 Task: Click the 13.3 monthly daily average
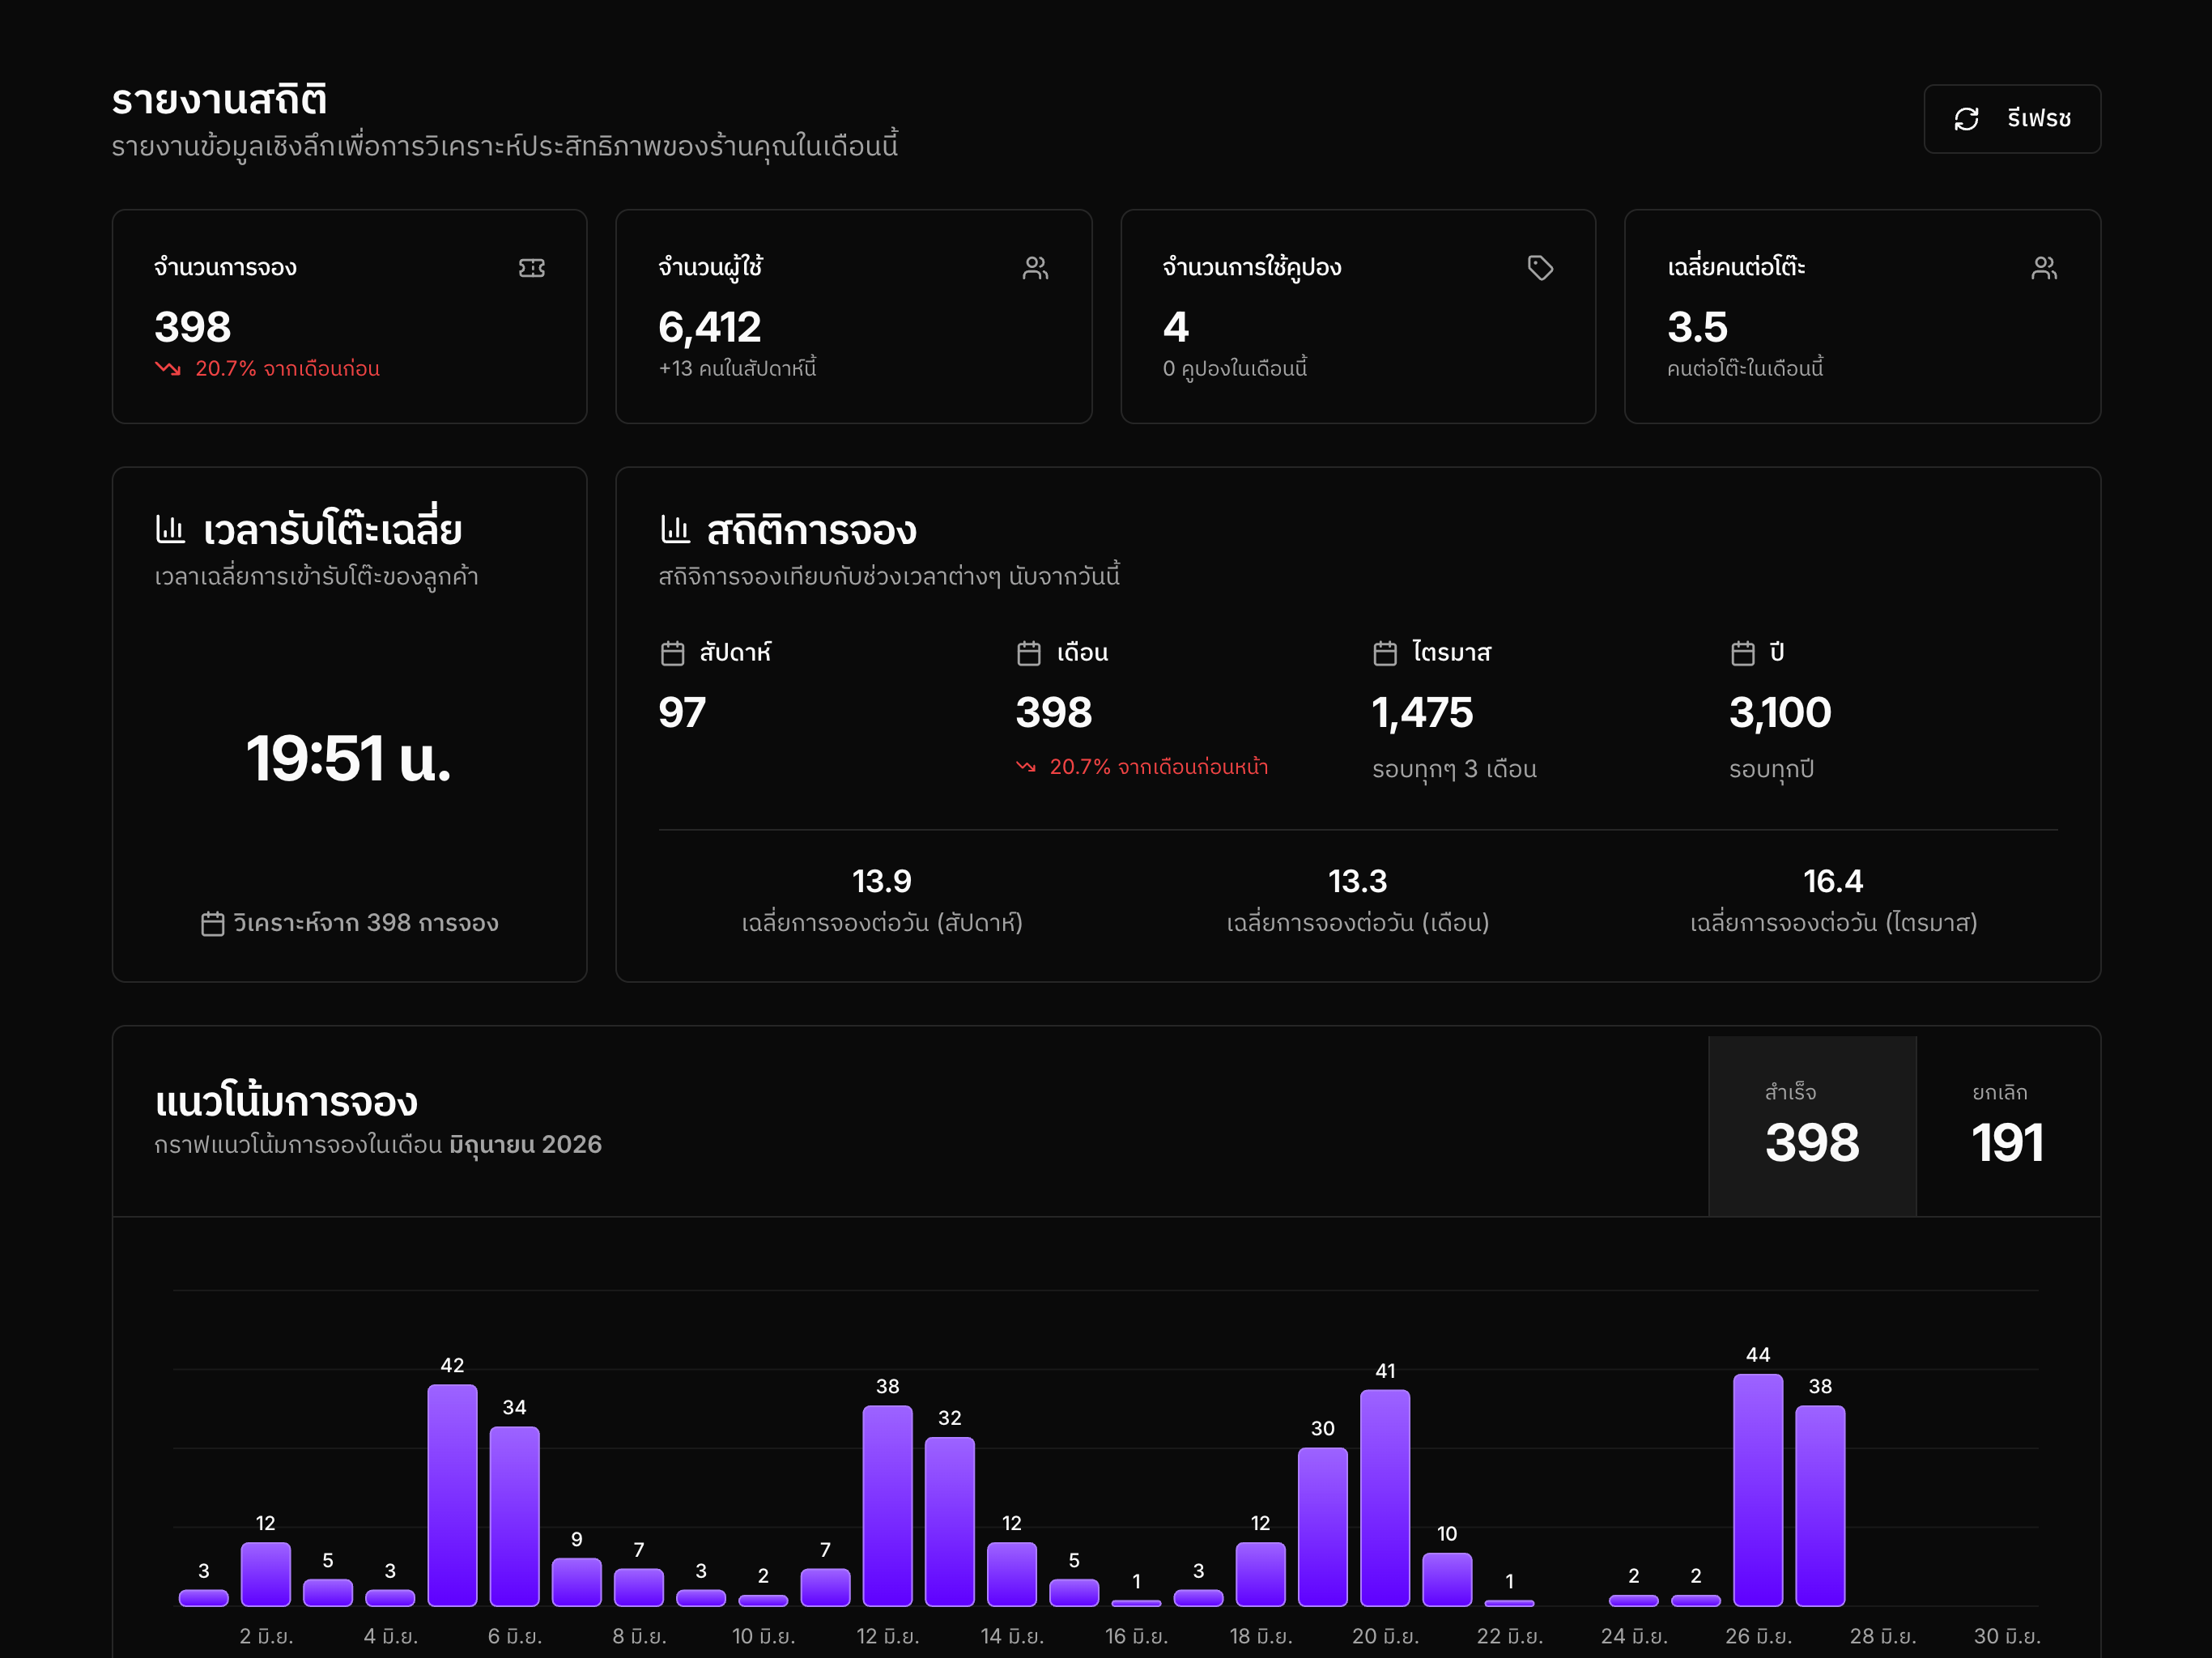[1357, 881]
